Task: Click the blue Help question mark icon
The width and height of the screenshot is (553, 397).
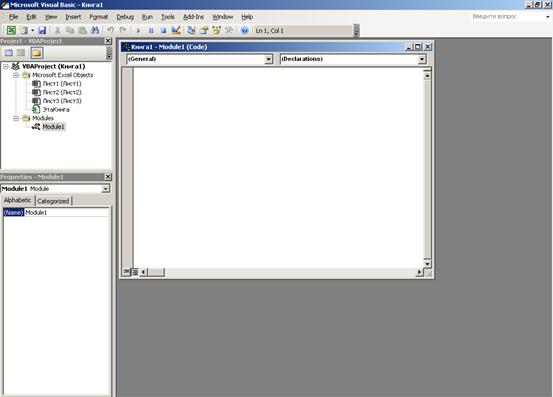Action: pyautogui.click(x=244, y=31)
